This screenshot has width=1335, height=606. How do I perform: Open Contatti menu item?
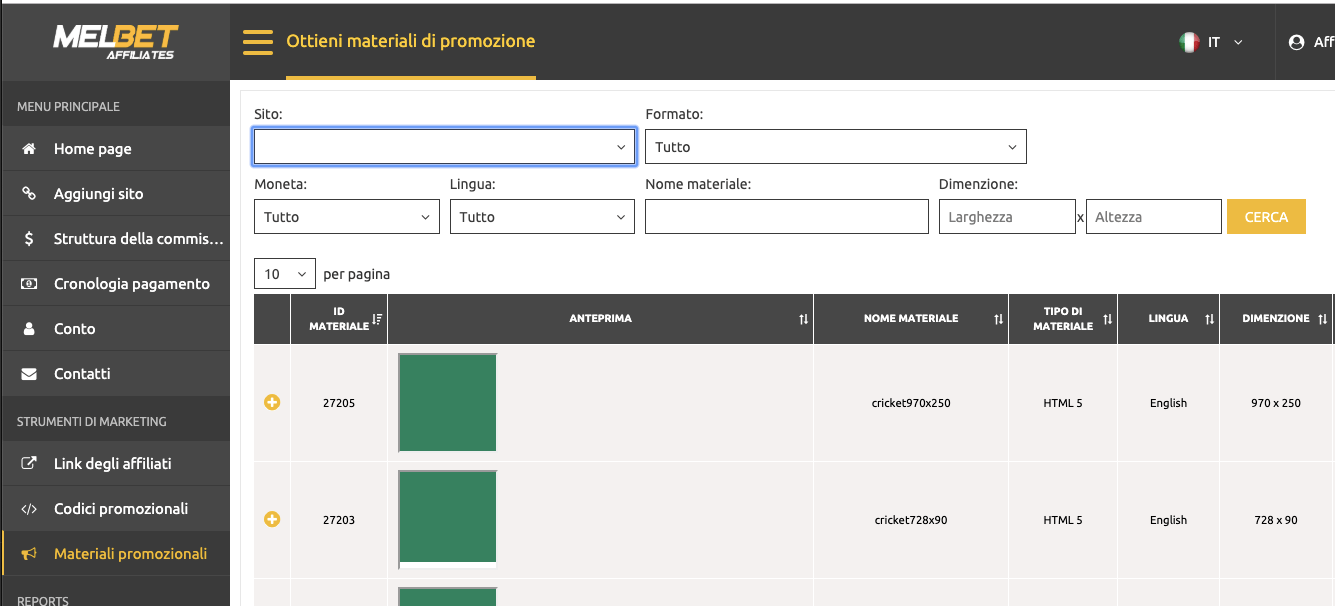click(115, 374)
